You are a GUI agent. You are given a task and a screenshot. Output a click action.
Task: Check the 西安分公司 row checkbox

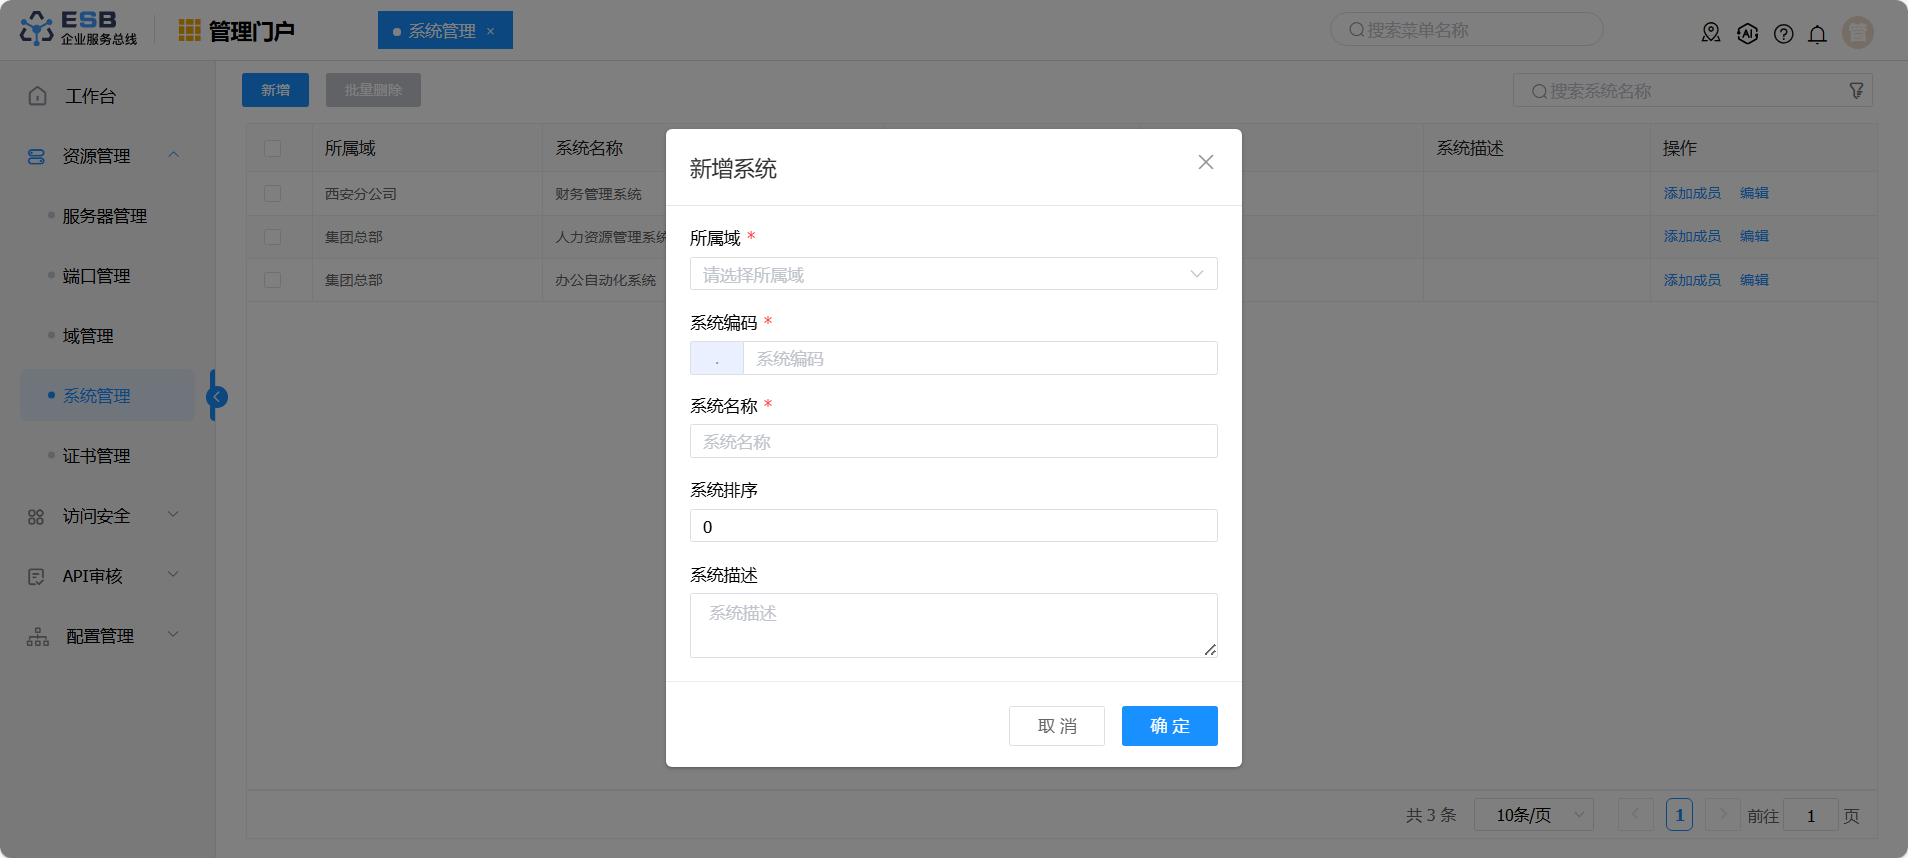coord(272,194)
